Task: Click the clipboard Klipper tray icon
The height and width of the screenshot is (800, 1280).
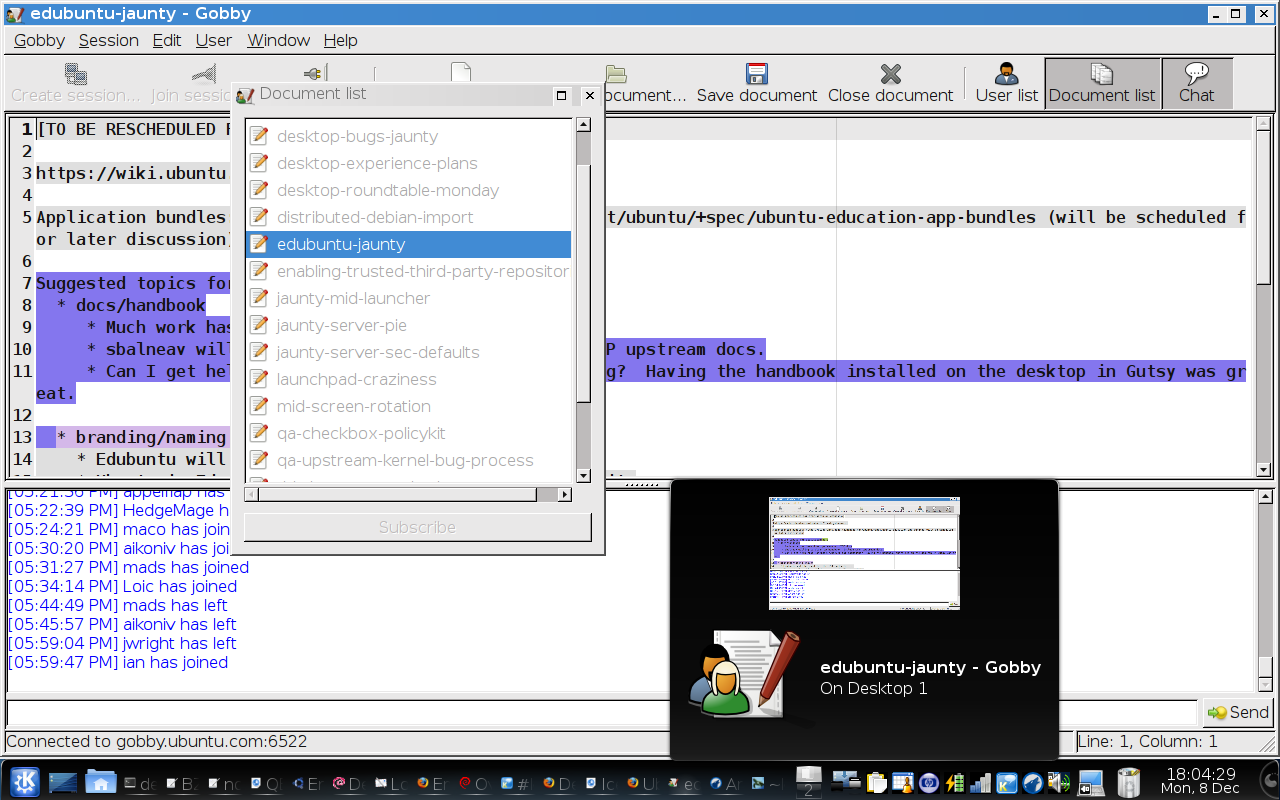Action: (876, 782)
